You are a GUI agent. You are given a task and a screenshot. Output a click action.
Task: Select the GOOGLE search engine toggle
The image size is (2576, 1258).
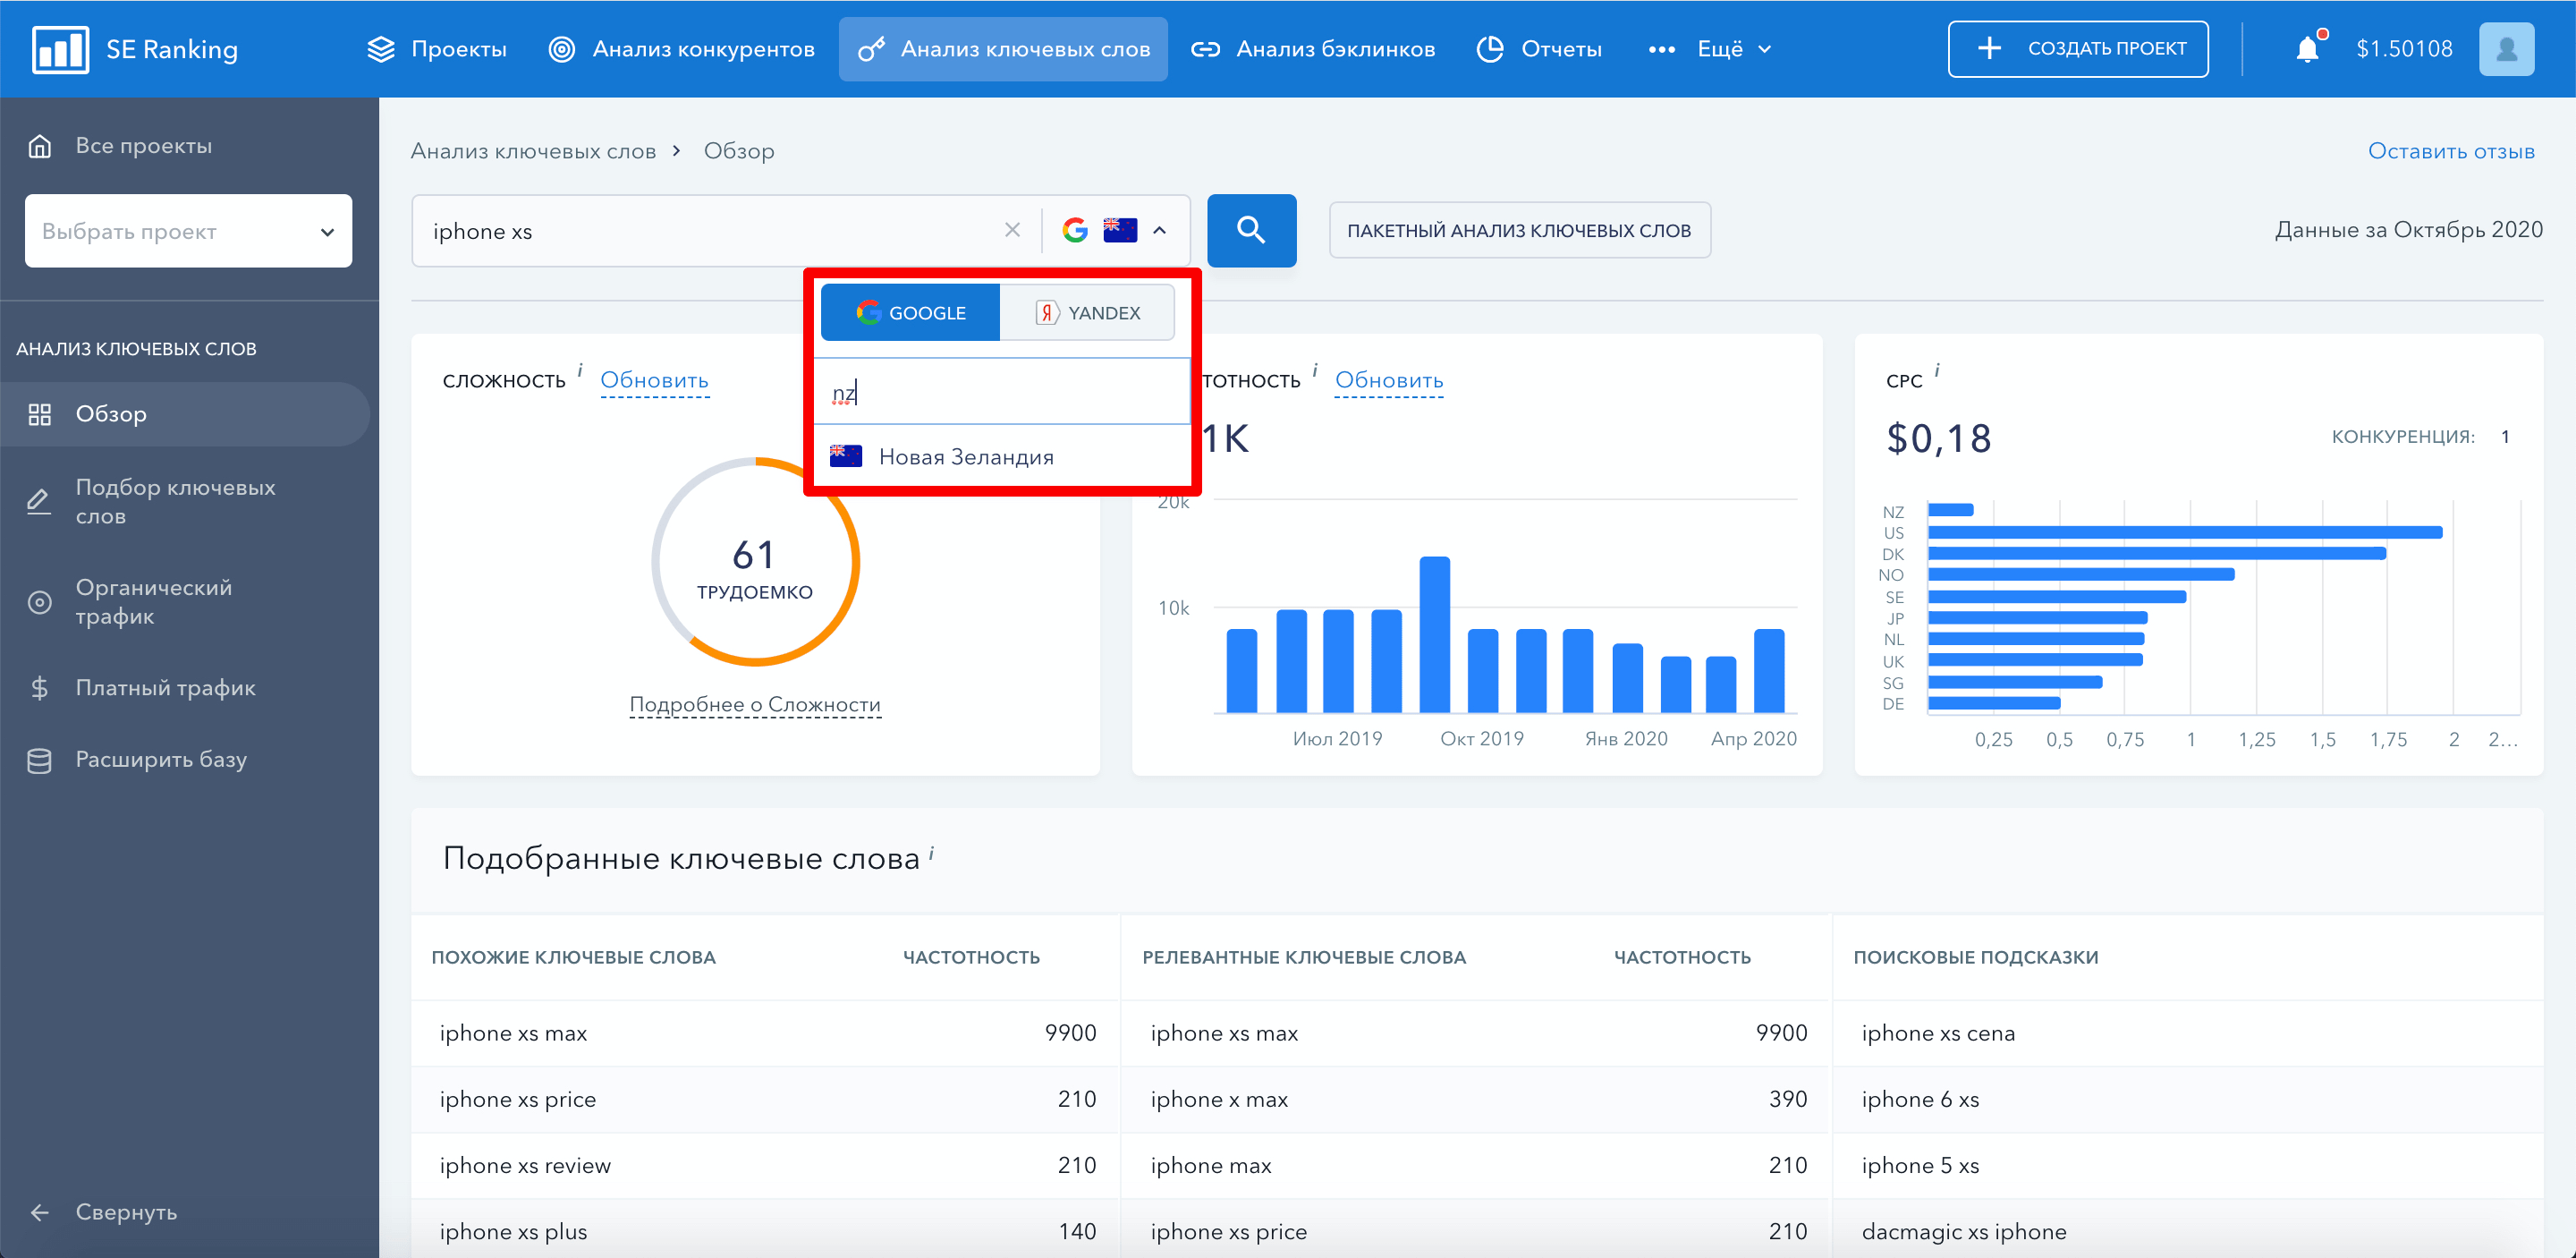click(910, 312)
